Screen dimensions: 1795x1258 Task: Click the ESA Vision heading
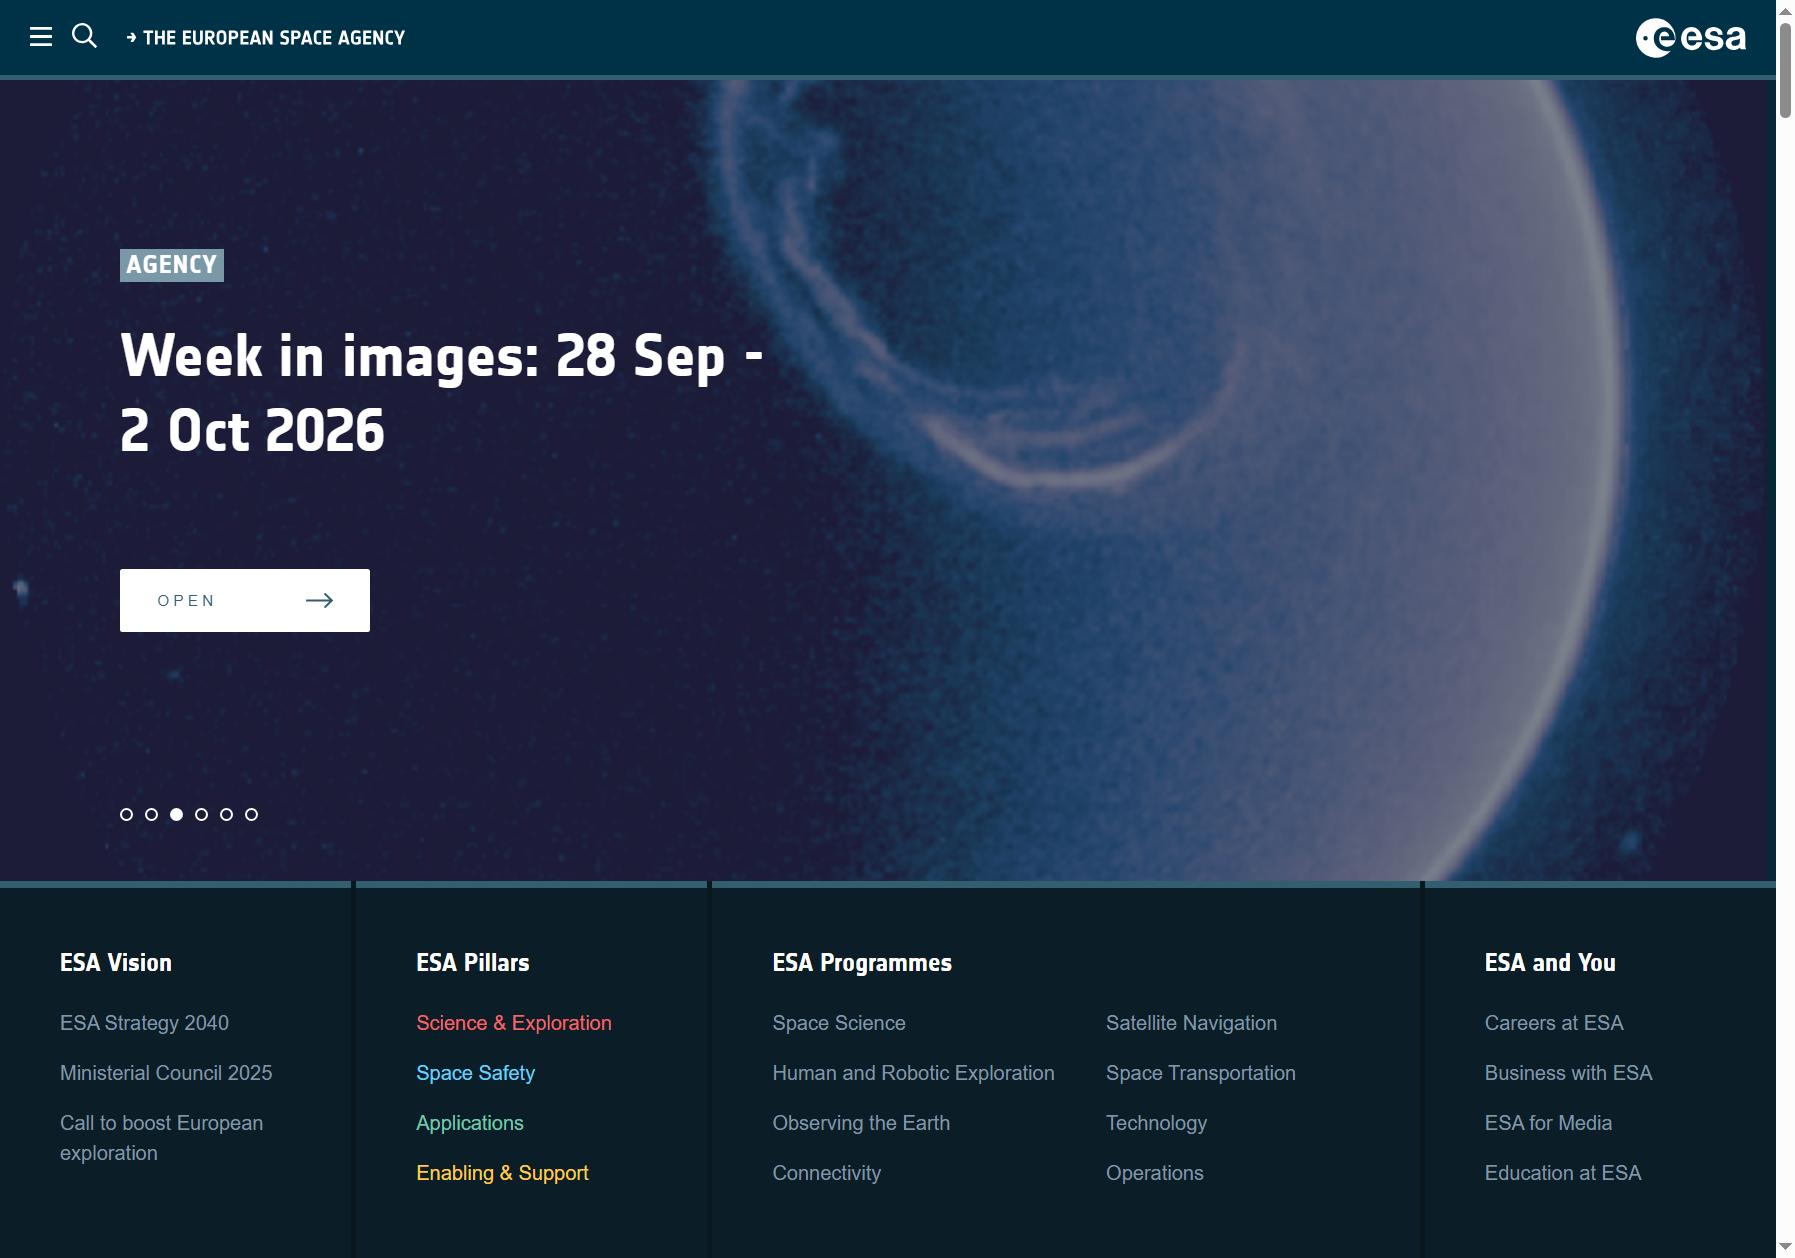116,963
